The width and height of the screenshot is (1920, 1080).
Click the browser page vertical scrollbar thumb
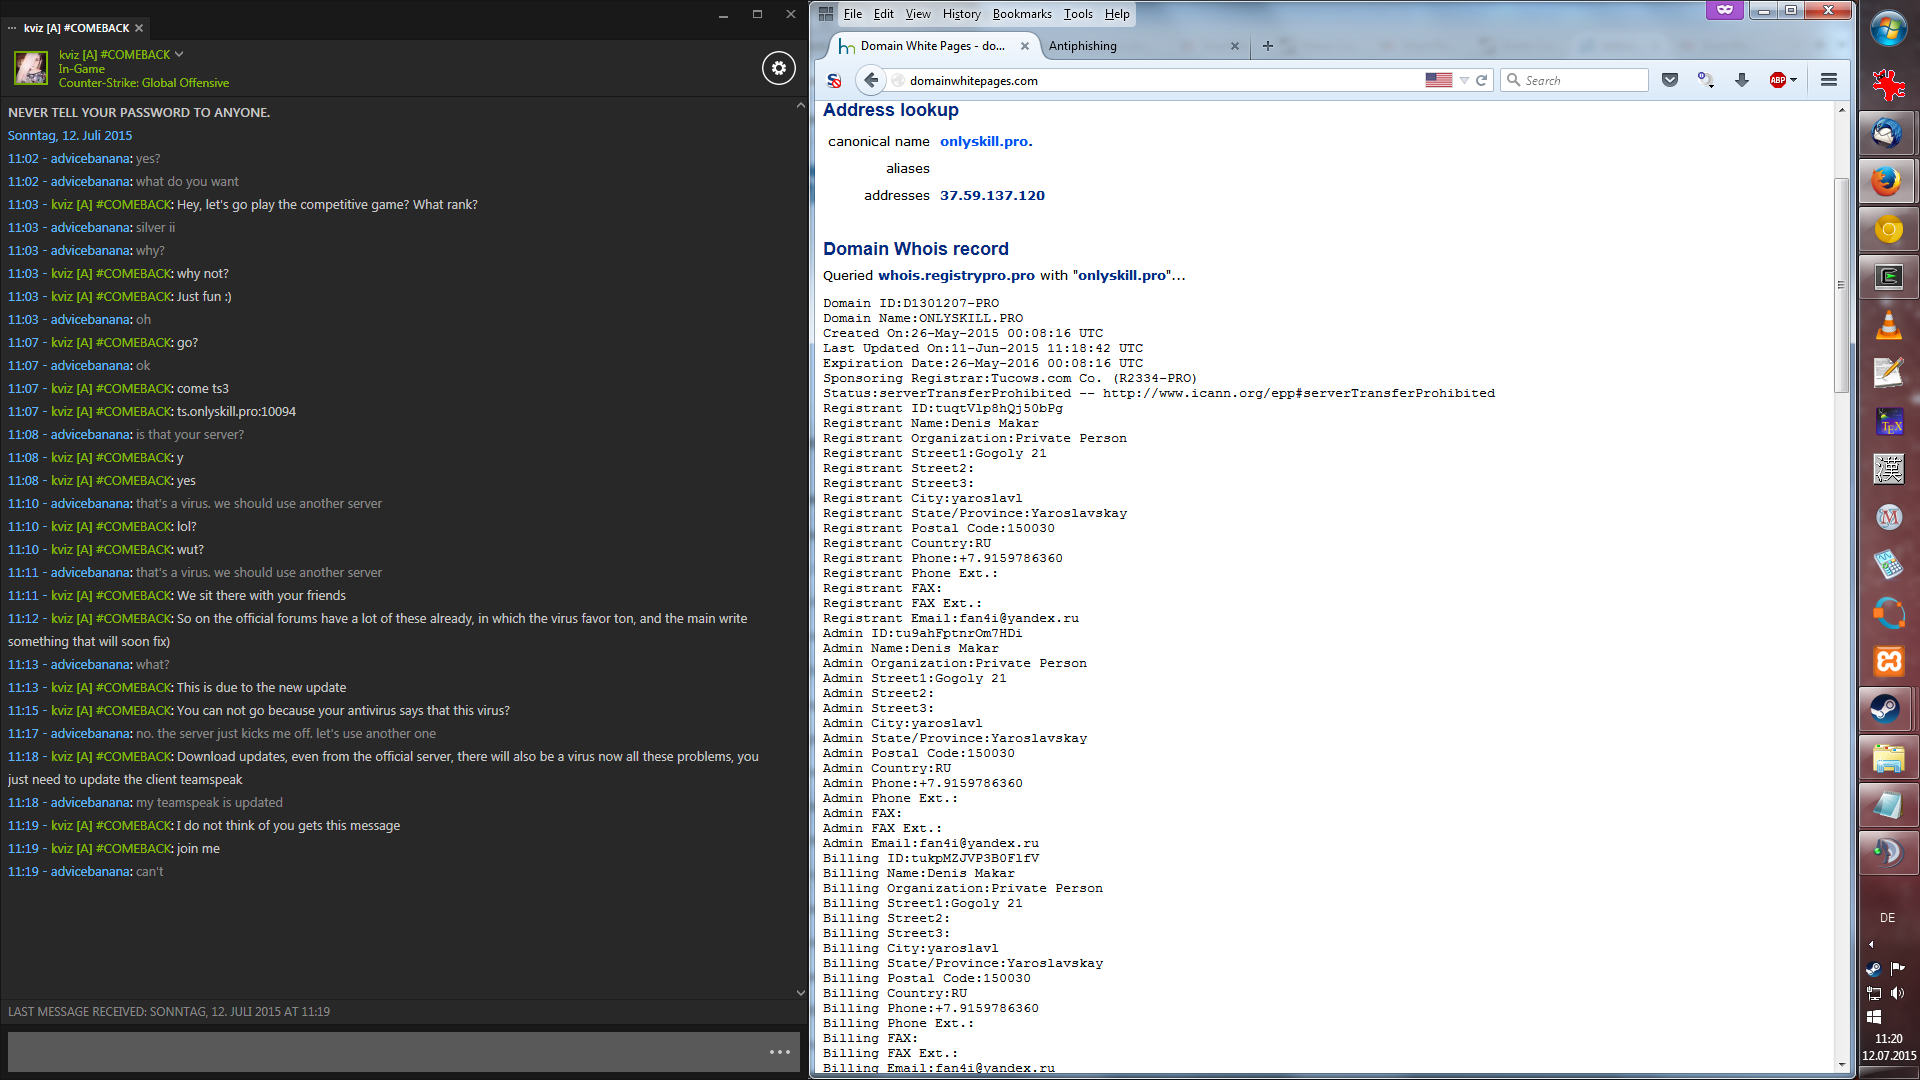click(1841, 285)
